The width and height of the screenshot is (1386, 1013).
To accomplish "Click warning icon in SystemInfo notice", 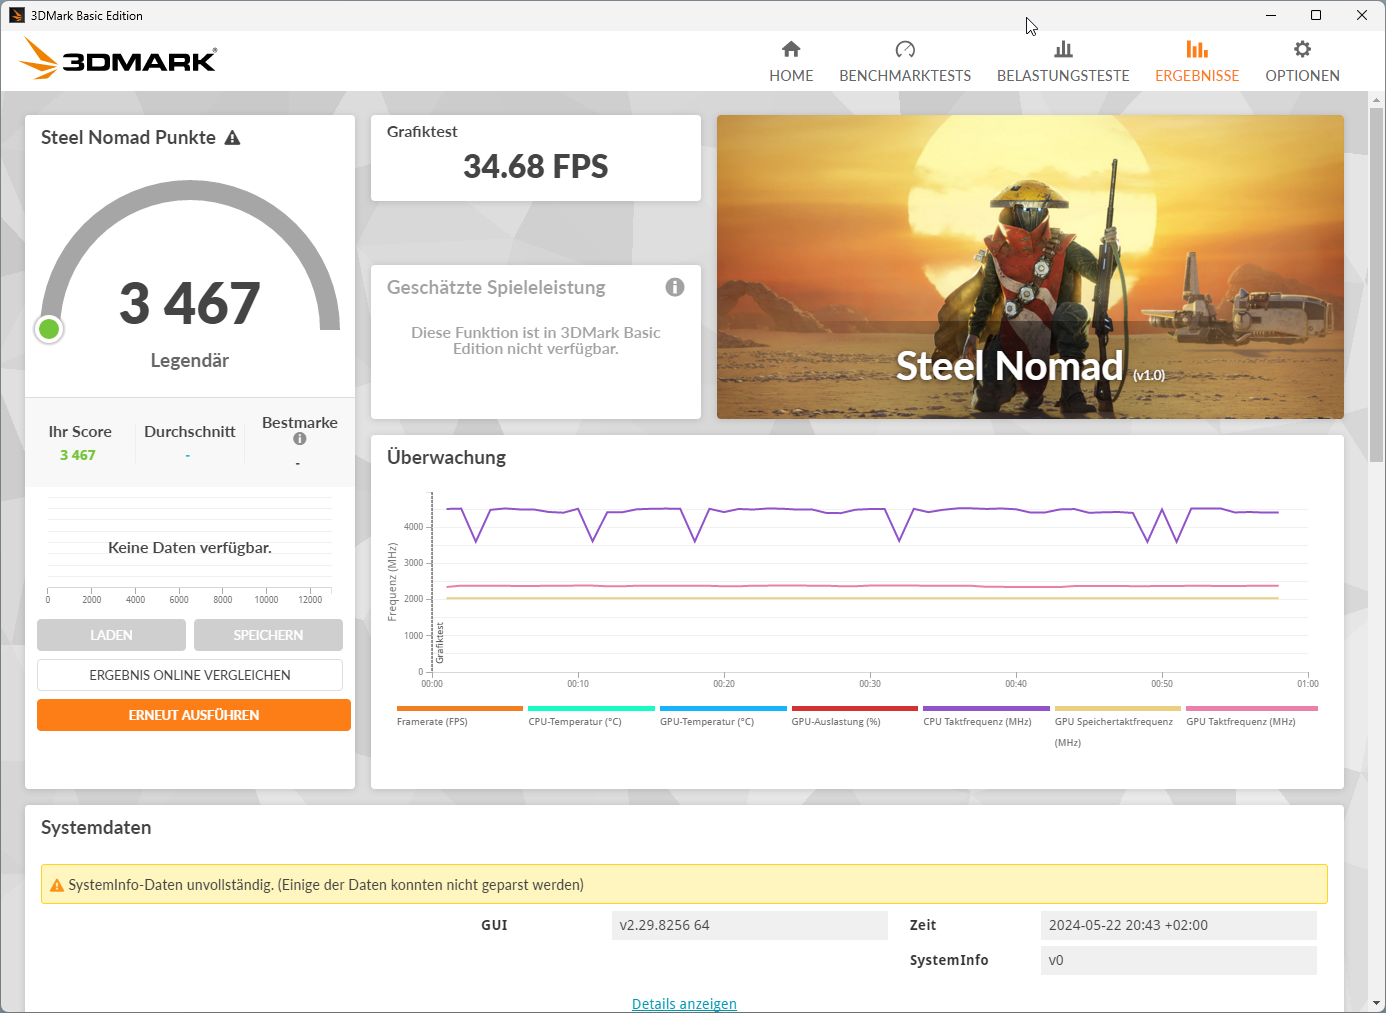I will [57, 885].
